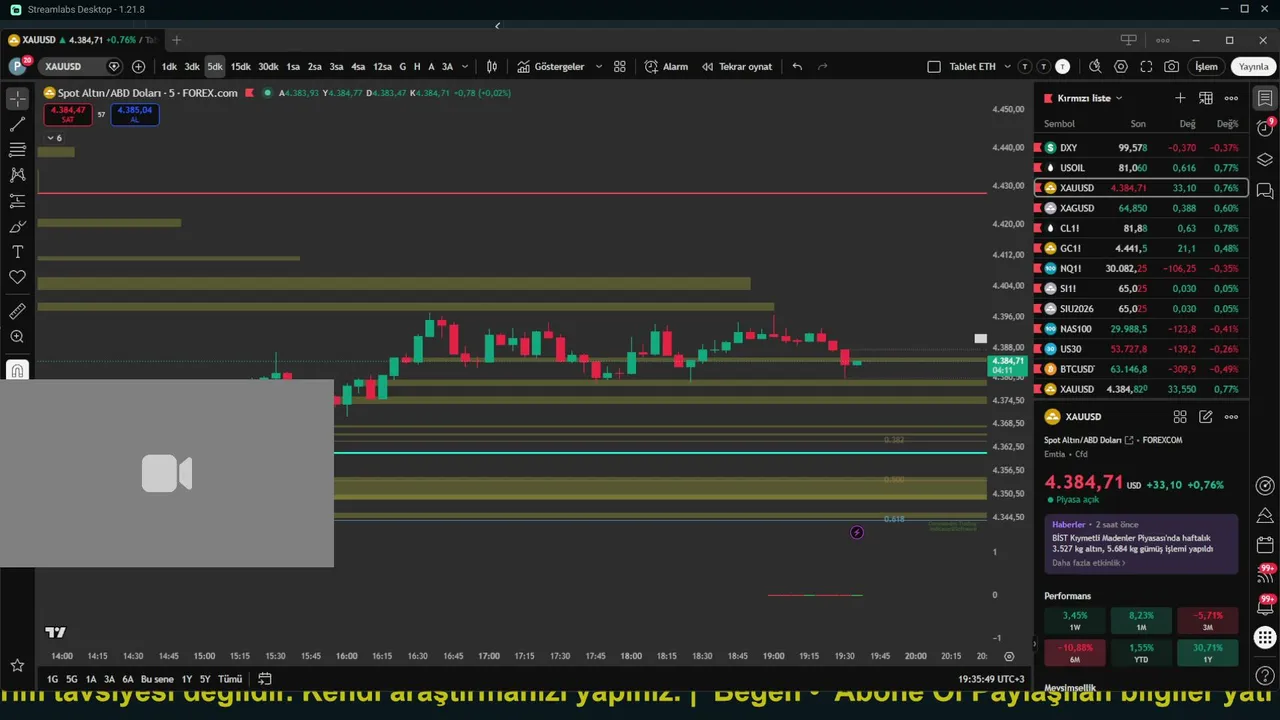Open the indicator templates grid icon
1280x720 pixels.
pos(620,67)
